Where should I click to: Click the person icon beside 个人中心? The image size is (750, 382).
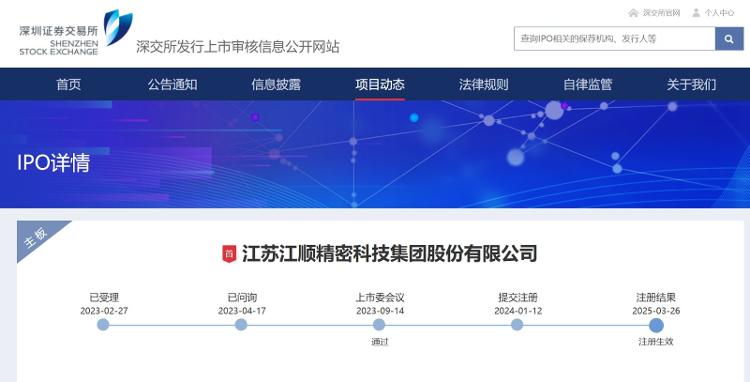[696, 13]
